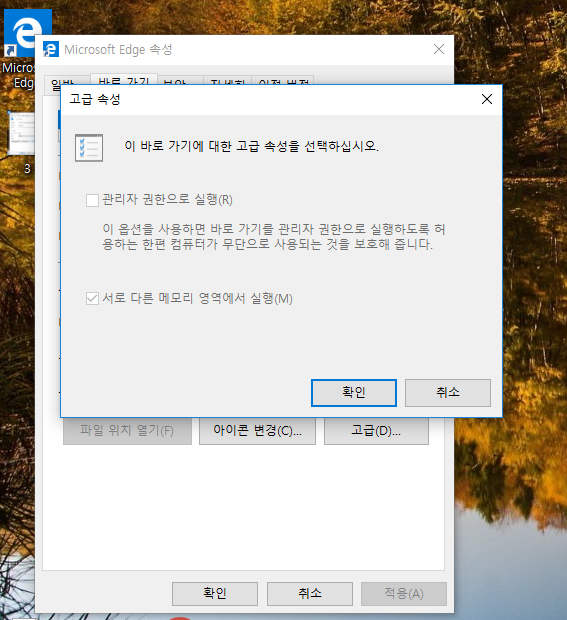
Task: Click the checklist icon in 고급 속성
Action: pyautogui.click(x=89, y=148)
